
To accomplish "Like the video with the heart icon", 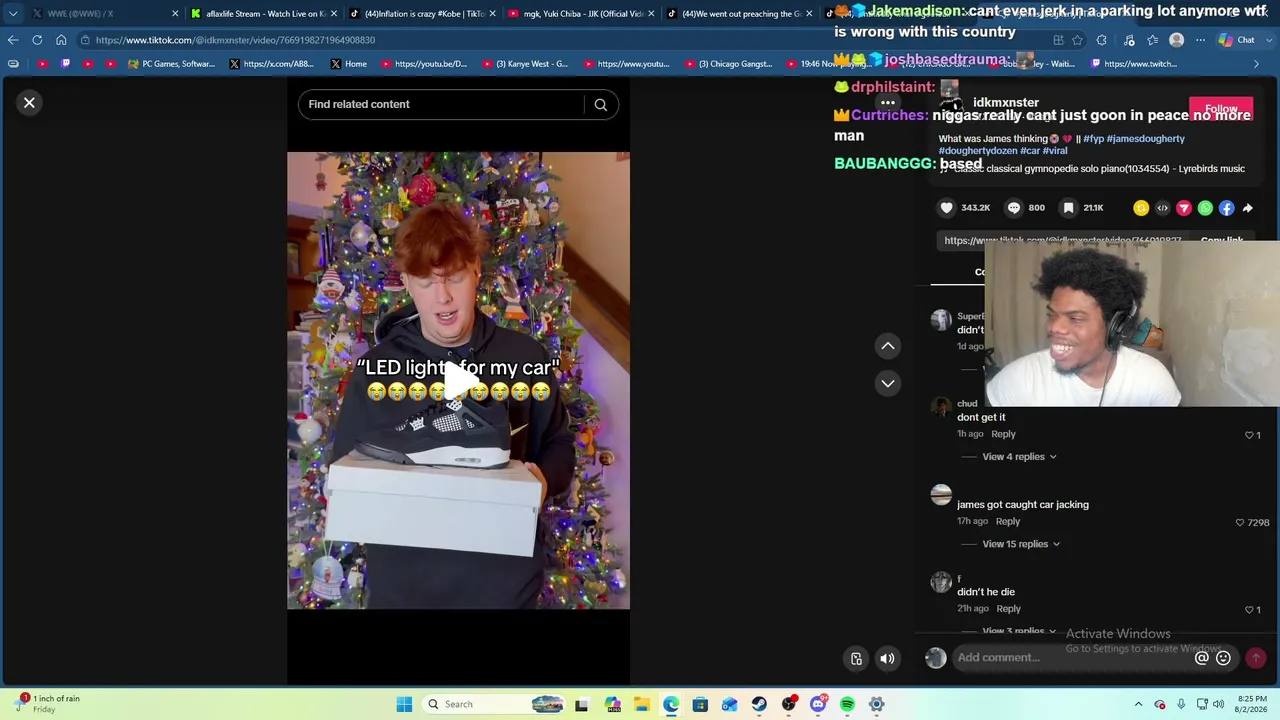I will point(946,208).
